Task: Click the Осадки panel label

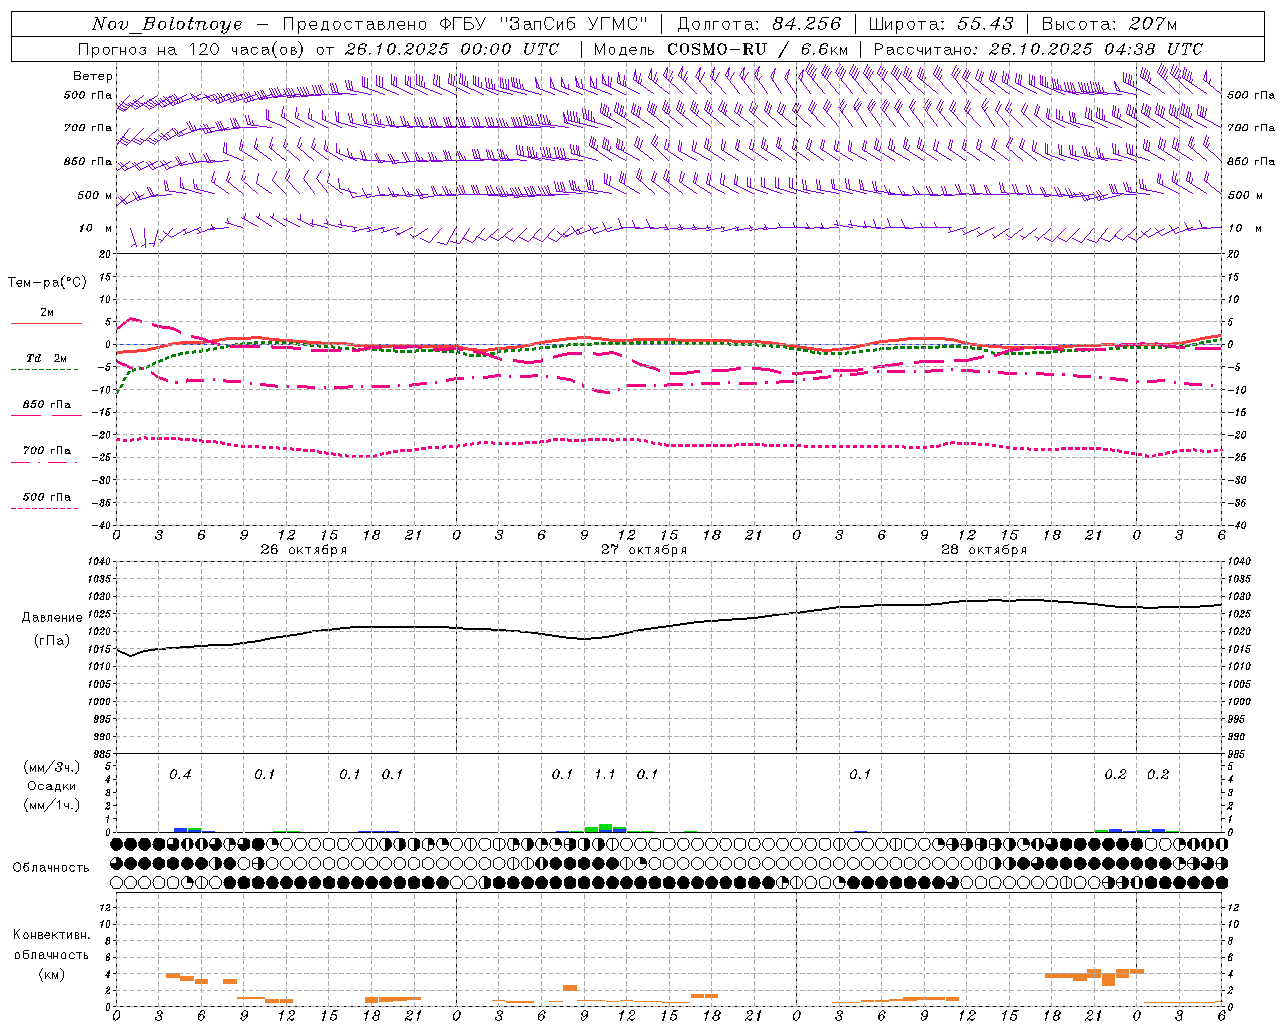Action: click(x=52, y=786)
